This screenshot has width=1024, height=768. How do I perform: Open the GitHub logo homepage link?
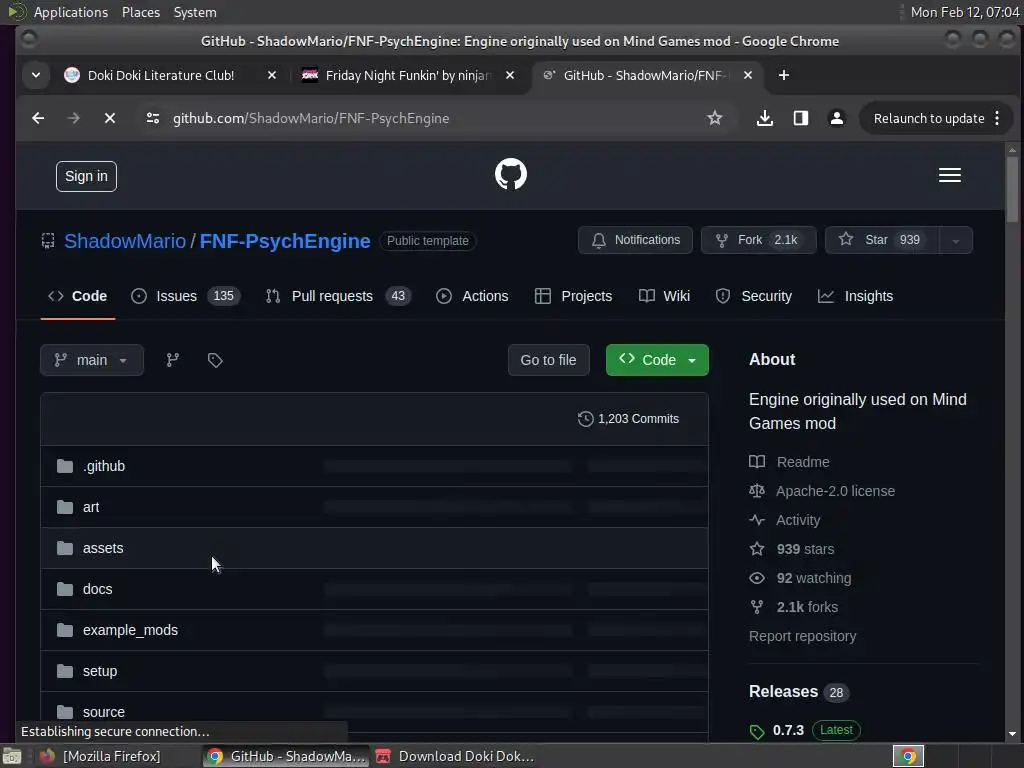click(510, 174)
